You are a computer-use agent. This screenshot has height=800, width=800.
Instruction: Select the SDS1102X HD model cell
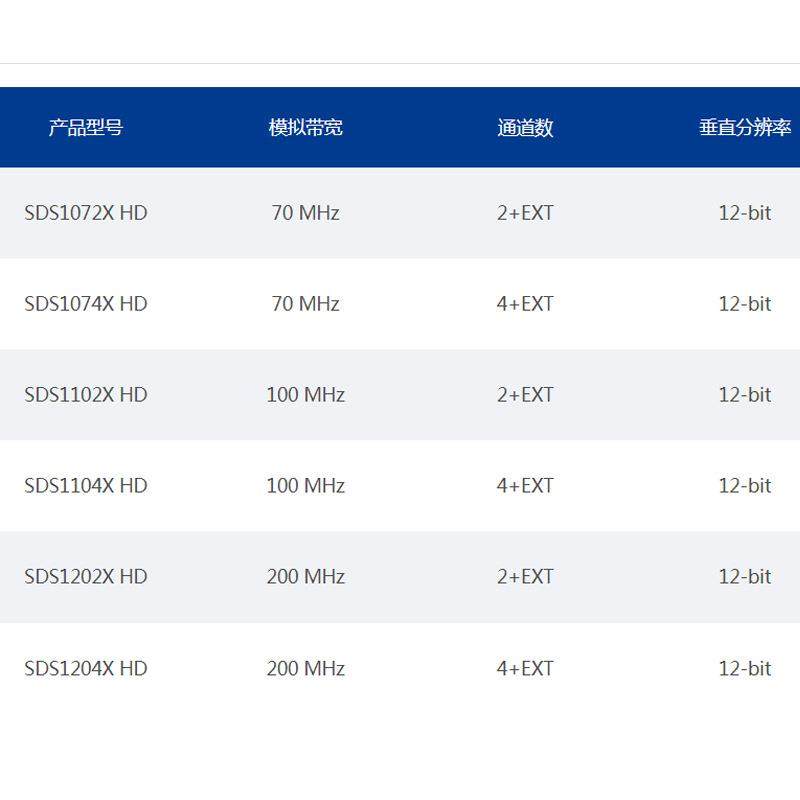click(x=86, y=394)
